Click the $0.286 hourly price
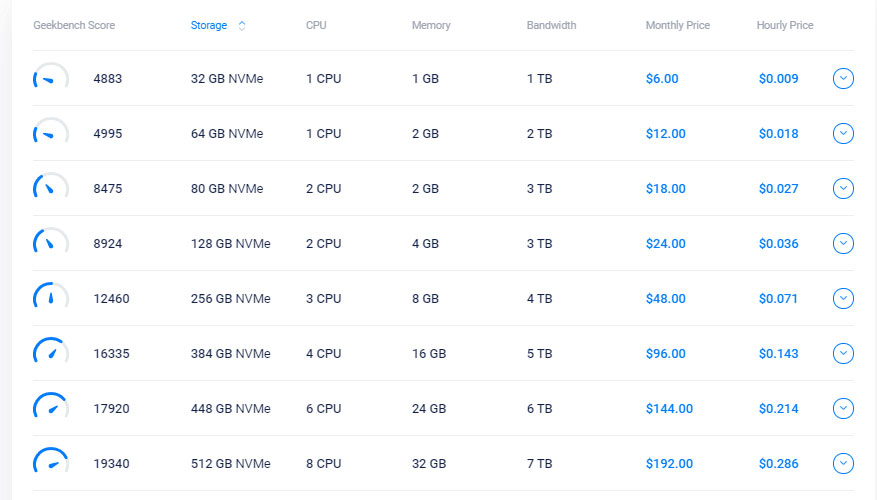Image resolution: width=877 pixels, height=500 pixels. click(x=778, y=464)
